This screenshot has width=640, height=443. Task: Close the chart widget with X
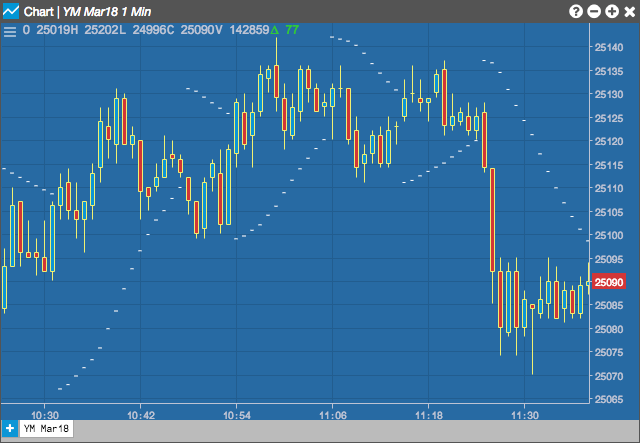coord(630,11)
